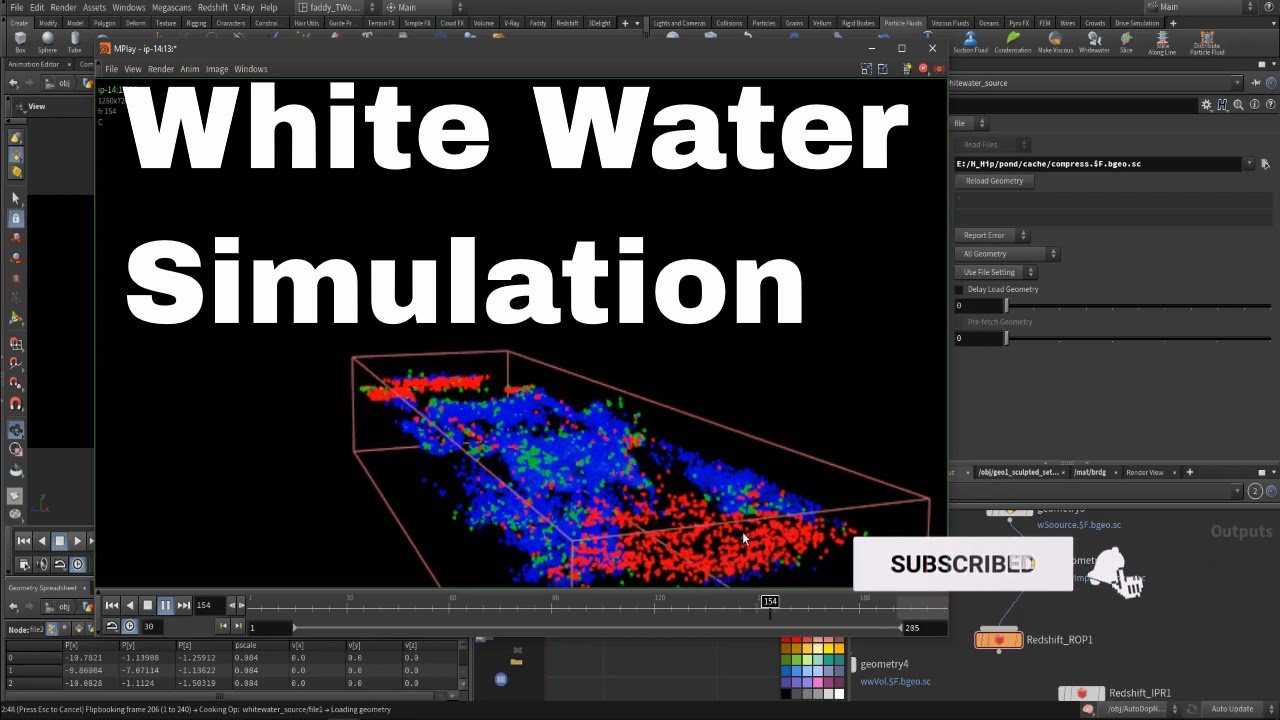Screen dimensions: 1280x720
Task: Open the Megascans menu
Action: [x=171, y=7]
